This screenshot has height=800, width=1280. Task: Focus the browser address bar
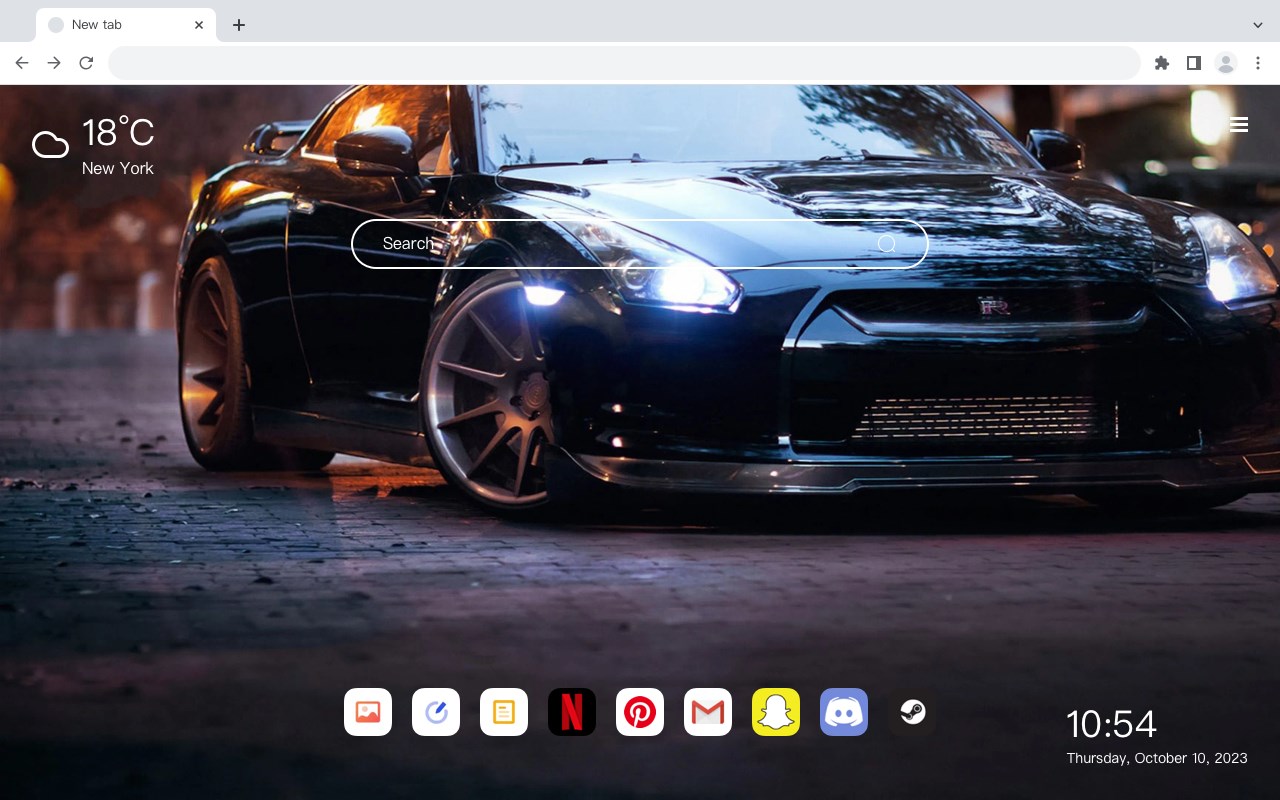624,63
